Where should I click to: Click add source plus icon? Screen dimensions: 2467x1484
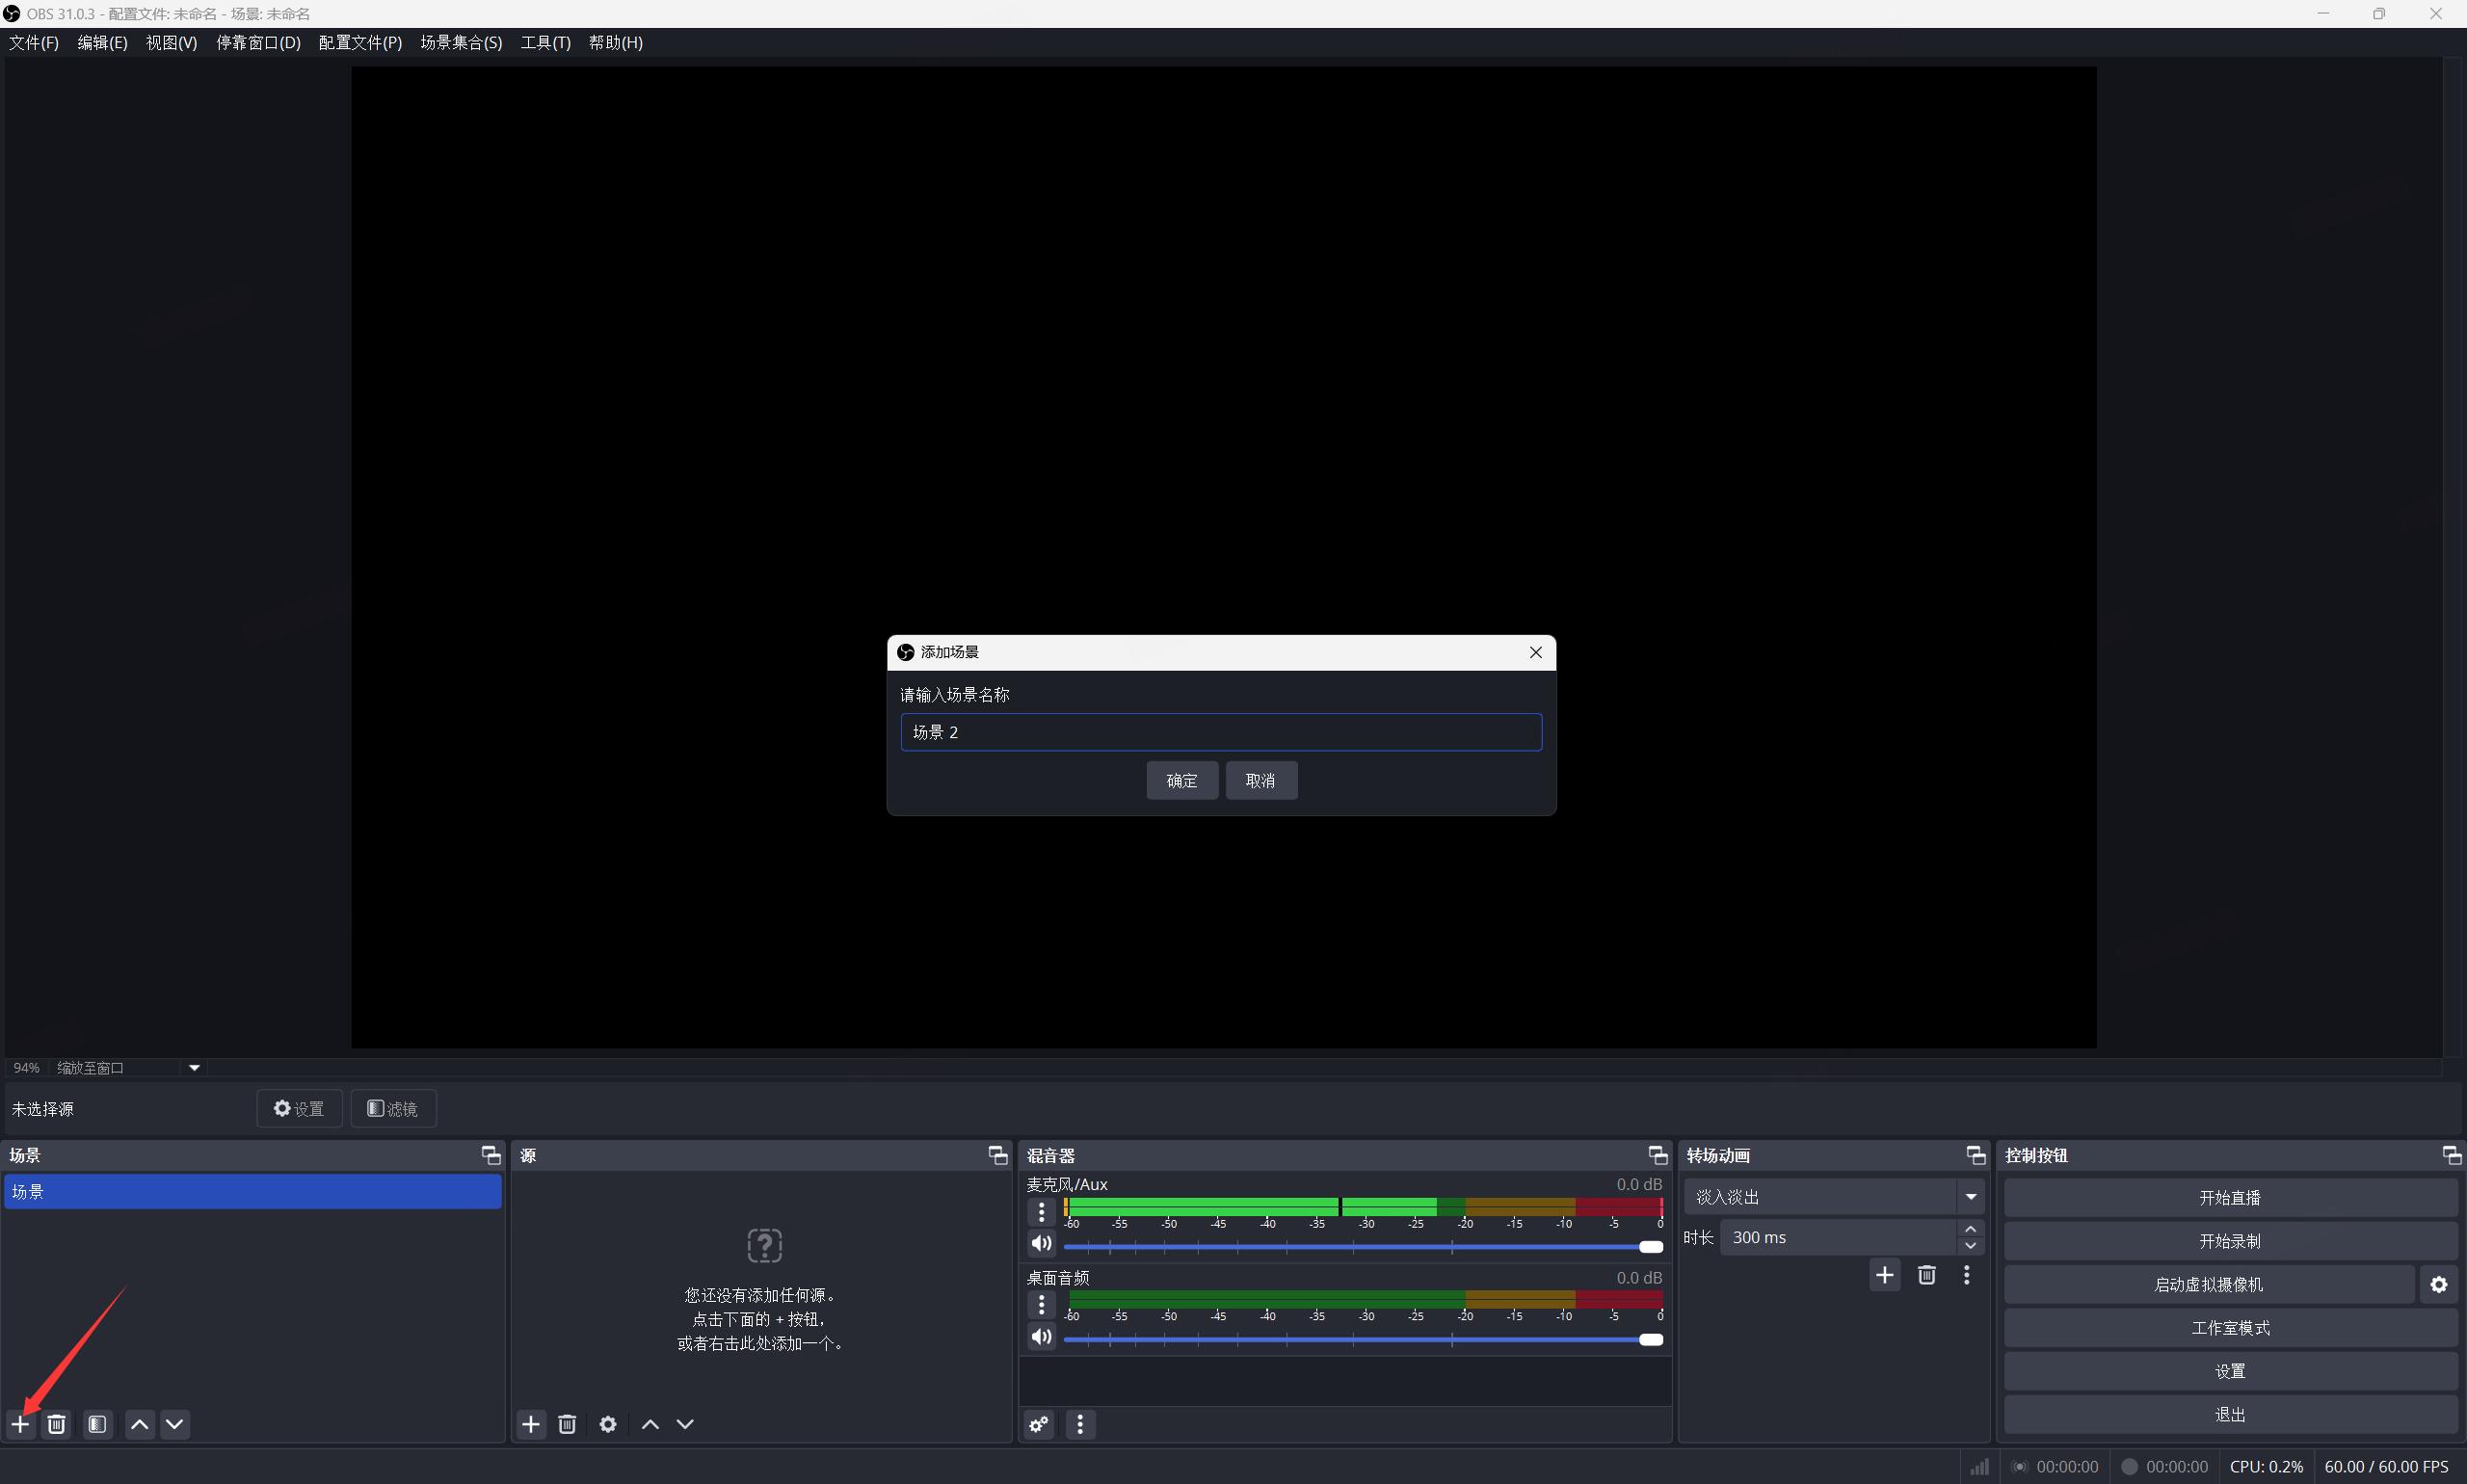(531, 1424)
